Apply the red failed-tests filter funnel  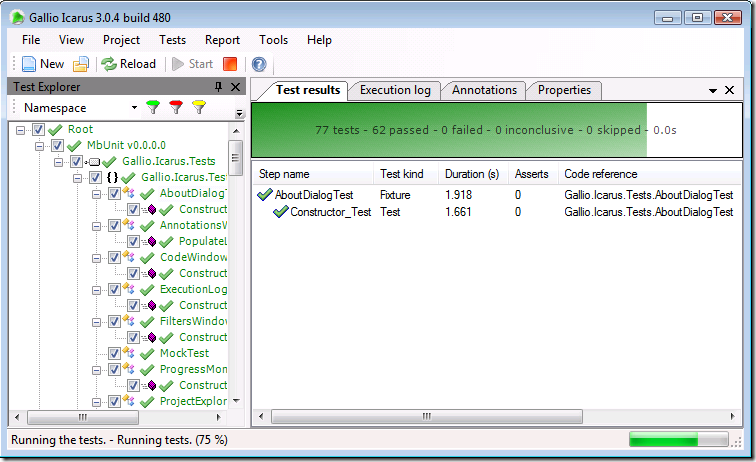[x=176, y=107]
